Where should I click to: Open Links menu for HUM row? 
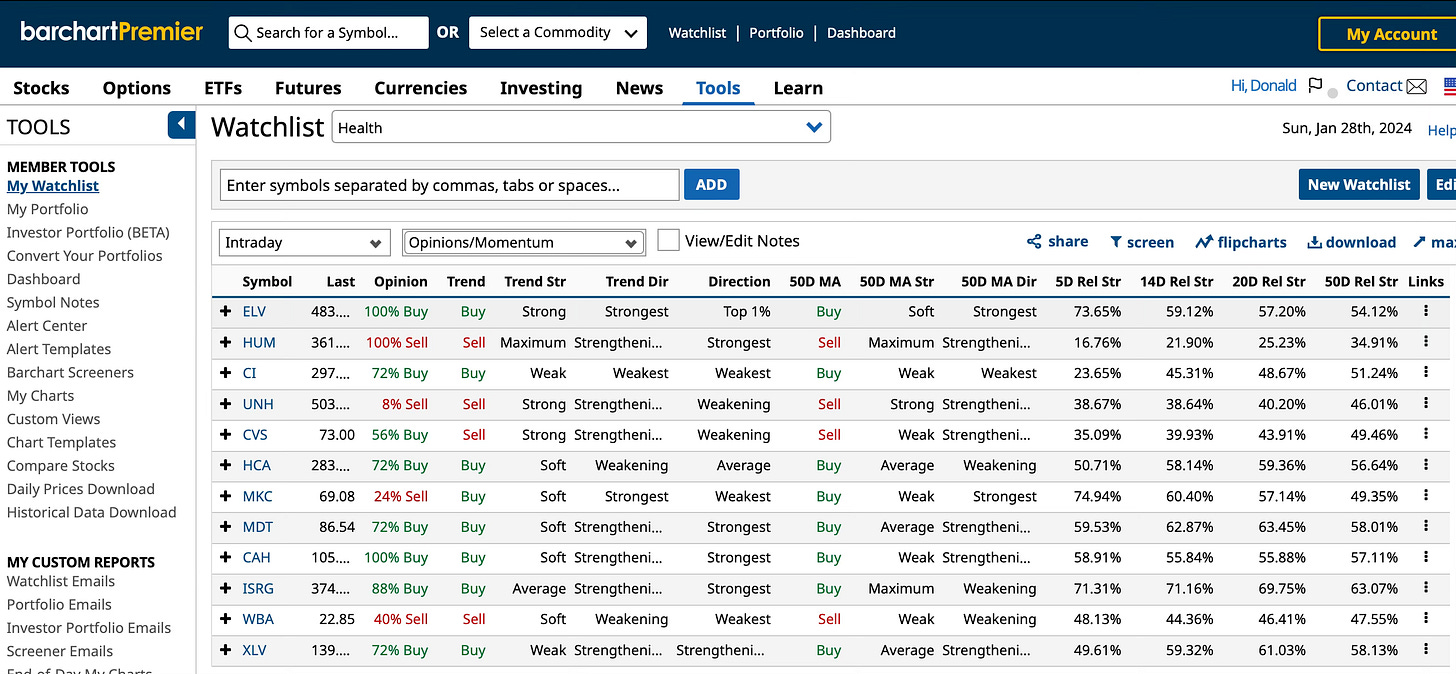pos(1425,342)
